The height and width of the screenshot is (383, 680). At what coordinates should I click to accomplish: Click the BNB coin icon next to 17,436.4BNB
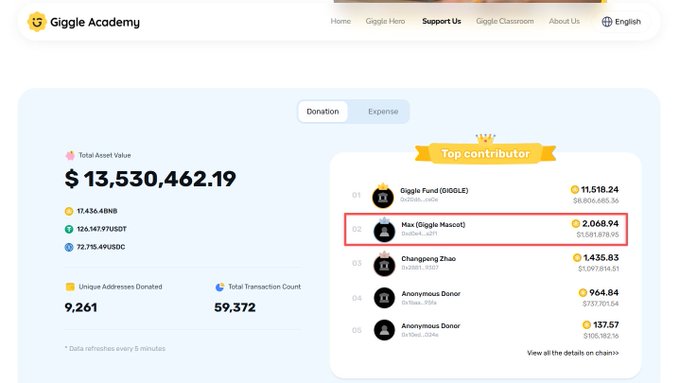(69, 211)
